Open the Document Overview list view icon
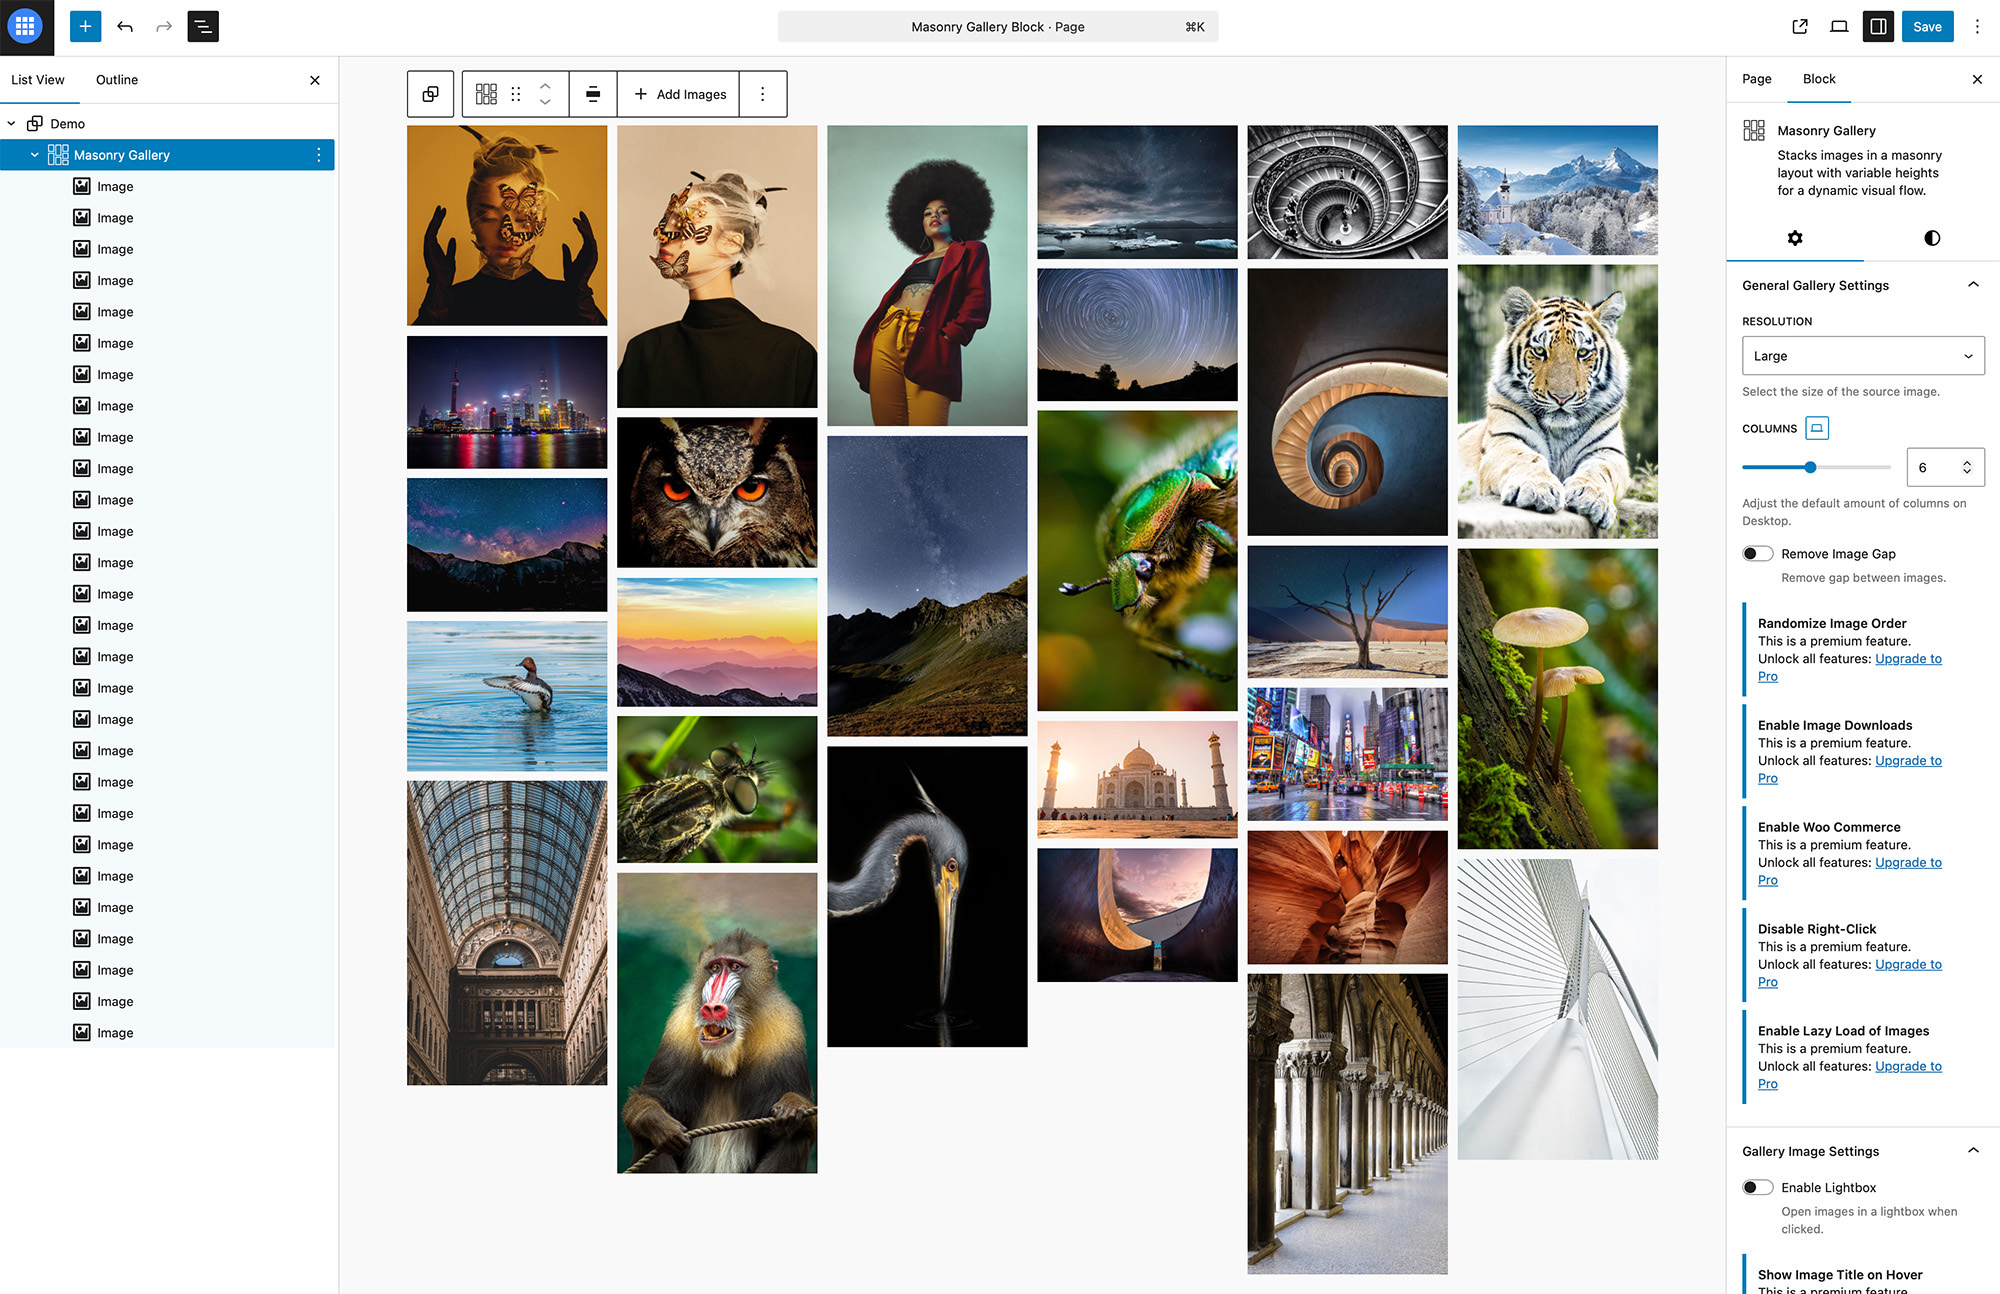This screenshot has width=2000, height=1294. pyautogui.click(x=202, y=26)
